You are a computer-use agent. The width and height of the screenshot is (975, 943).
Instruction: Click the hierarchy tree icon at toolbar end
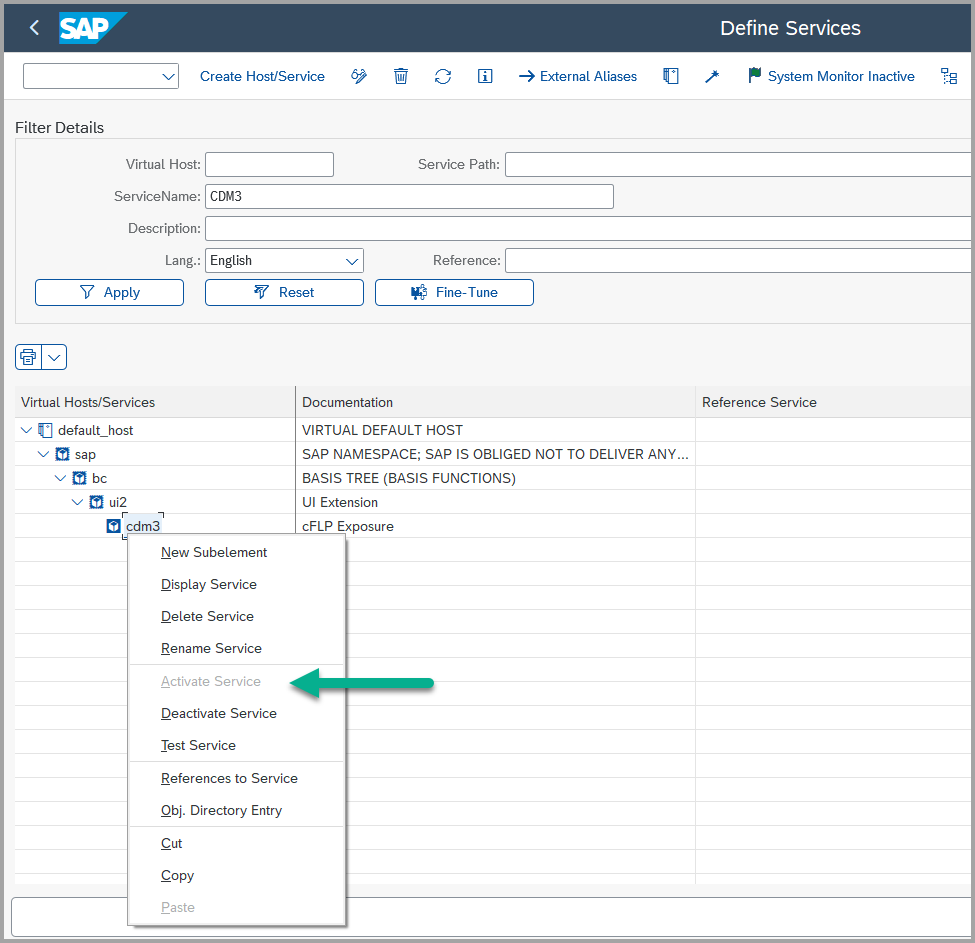[x=949, y=76]
